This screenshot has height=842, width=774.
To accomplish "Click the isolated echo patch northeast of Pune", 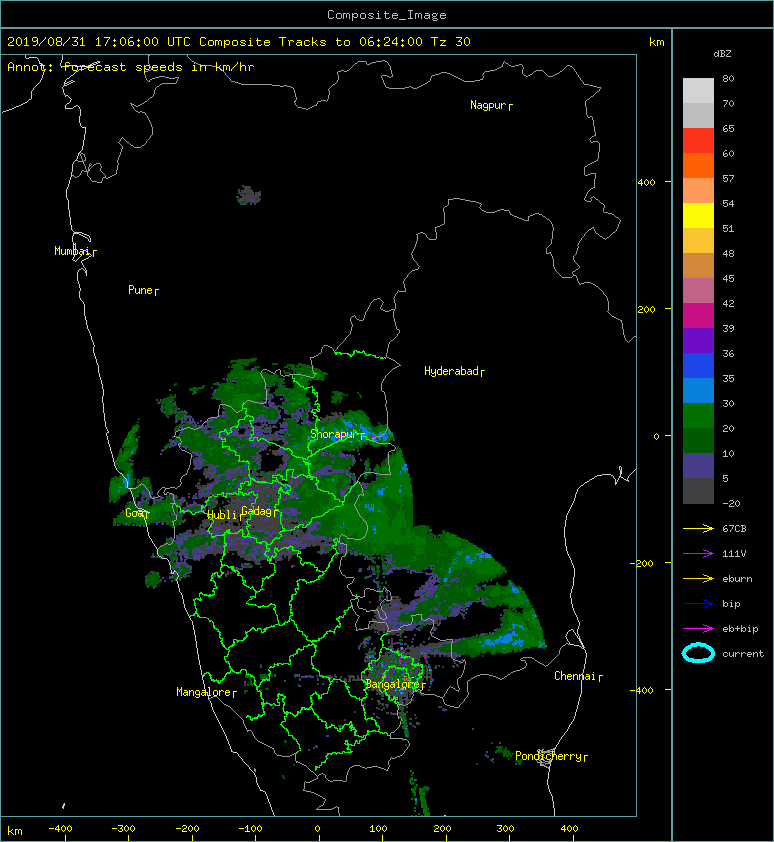I will click(x=249, y=195).
